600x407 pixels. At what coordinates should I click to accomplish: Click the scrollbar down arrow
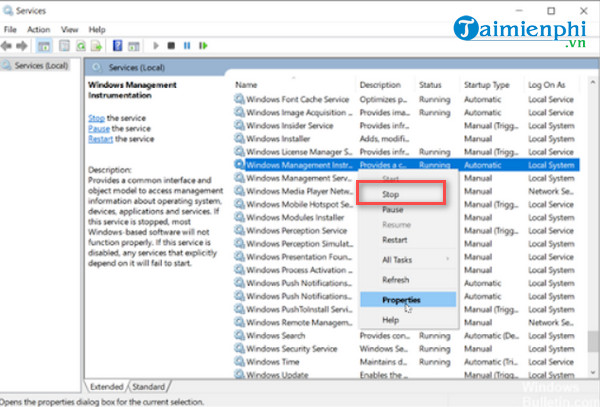click(593, 372)
